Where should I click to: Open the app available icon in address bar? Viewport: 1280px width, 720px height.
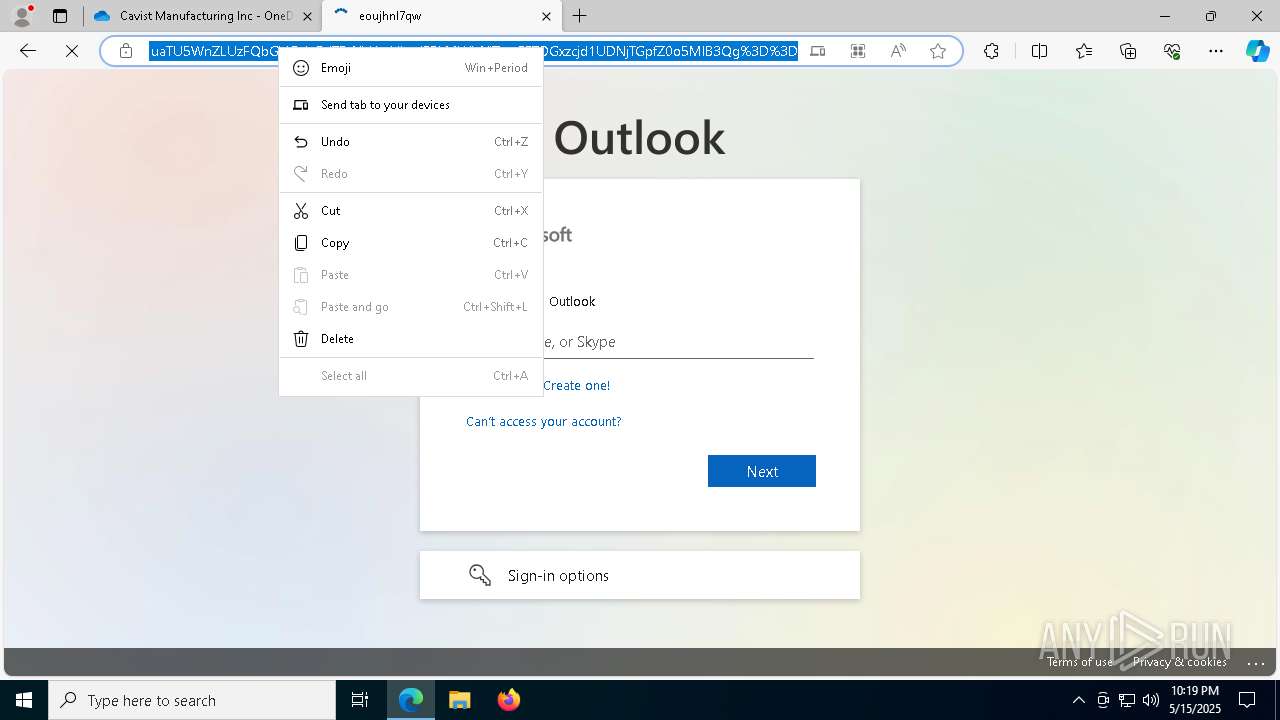point(818,51)
